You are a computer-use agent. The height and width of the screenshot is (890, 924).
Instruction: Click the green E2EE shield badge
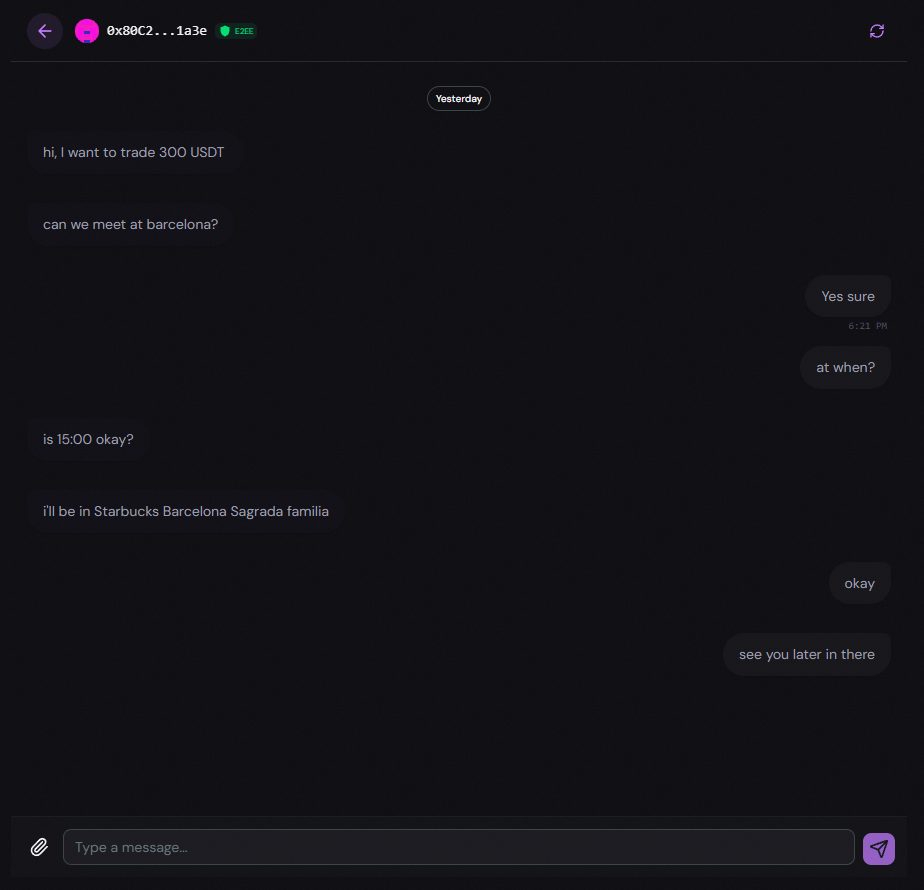(x=237, y=31)
